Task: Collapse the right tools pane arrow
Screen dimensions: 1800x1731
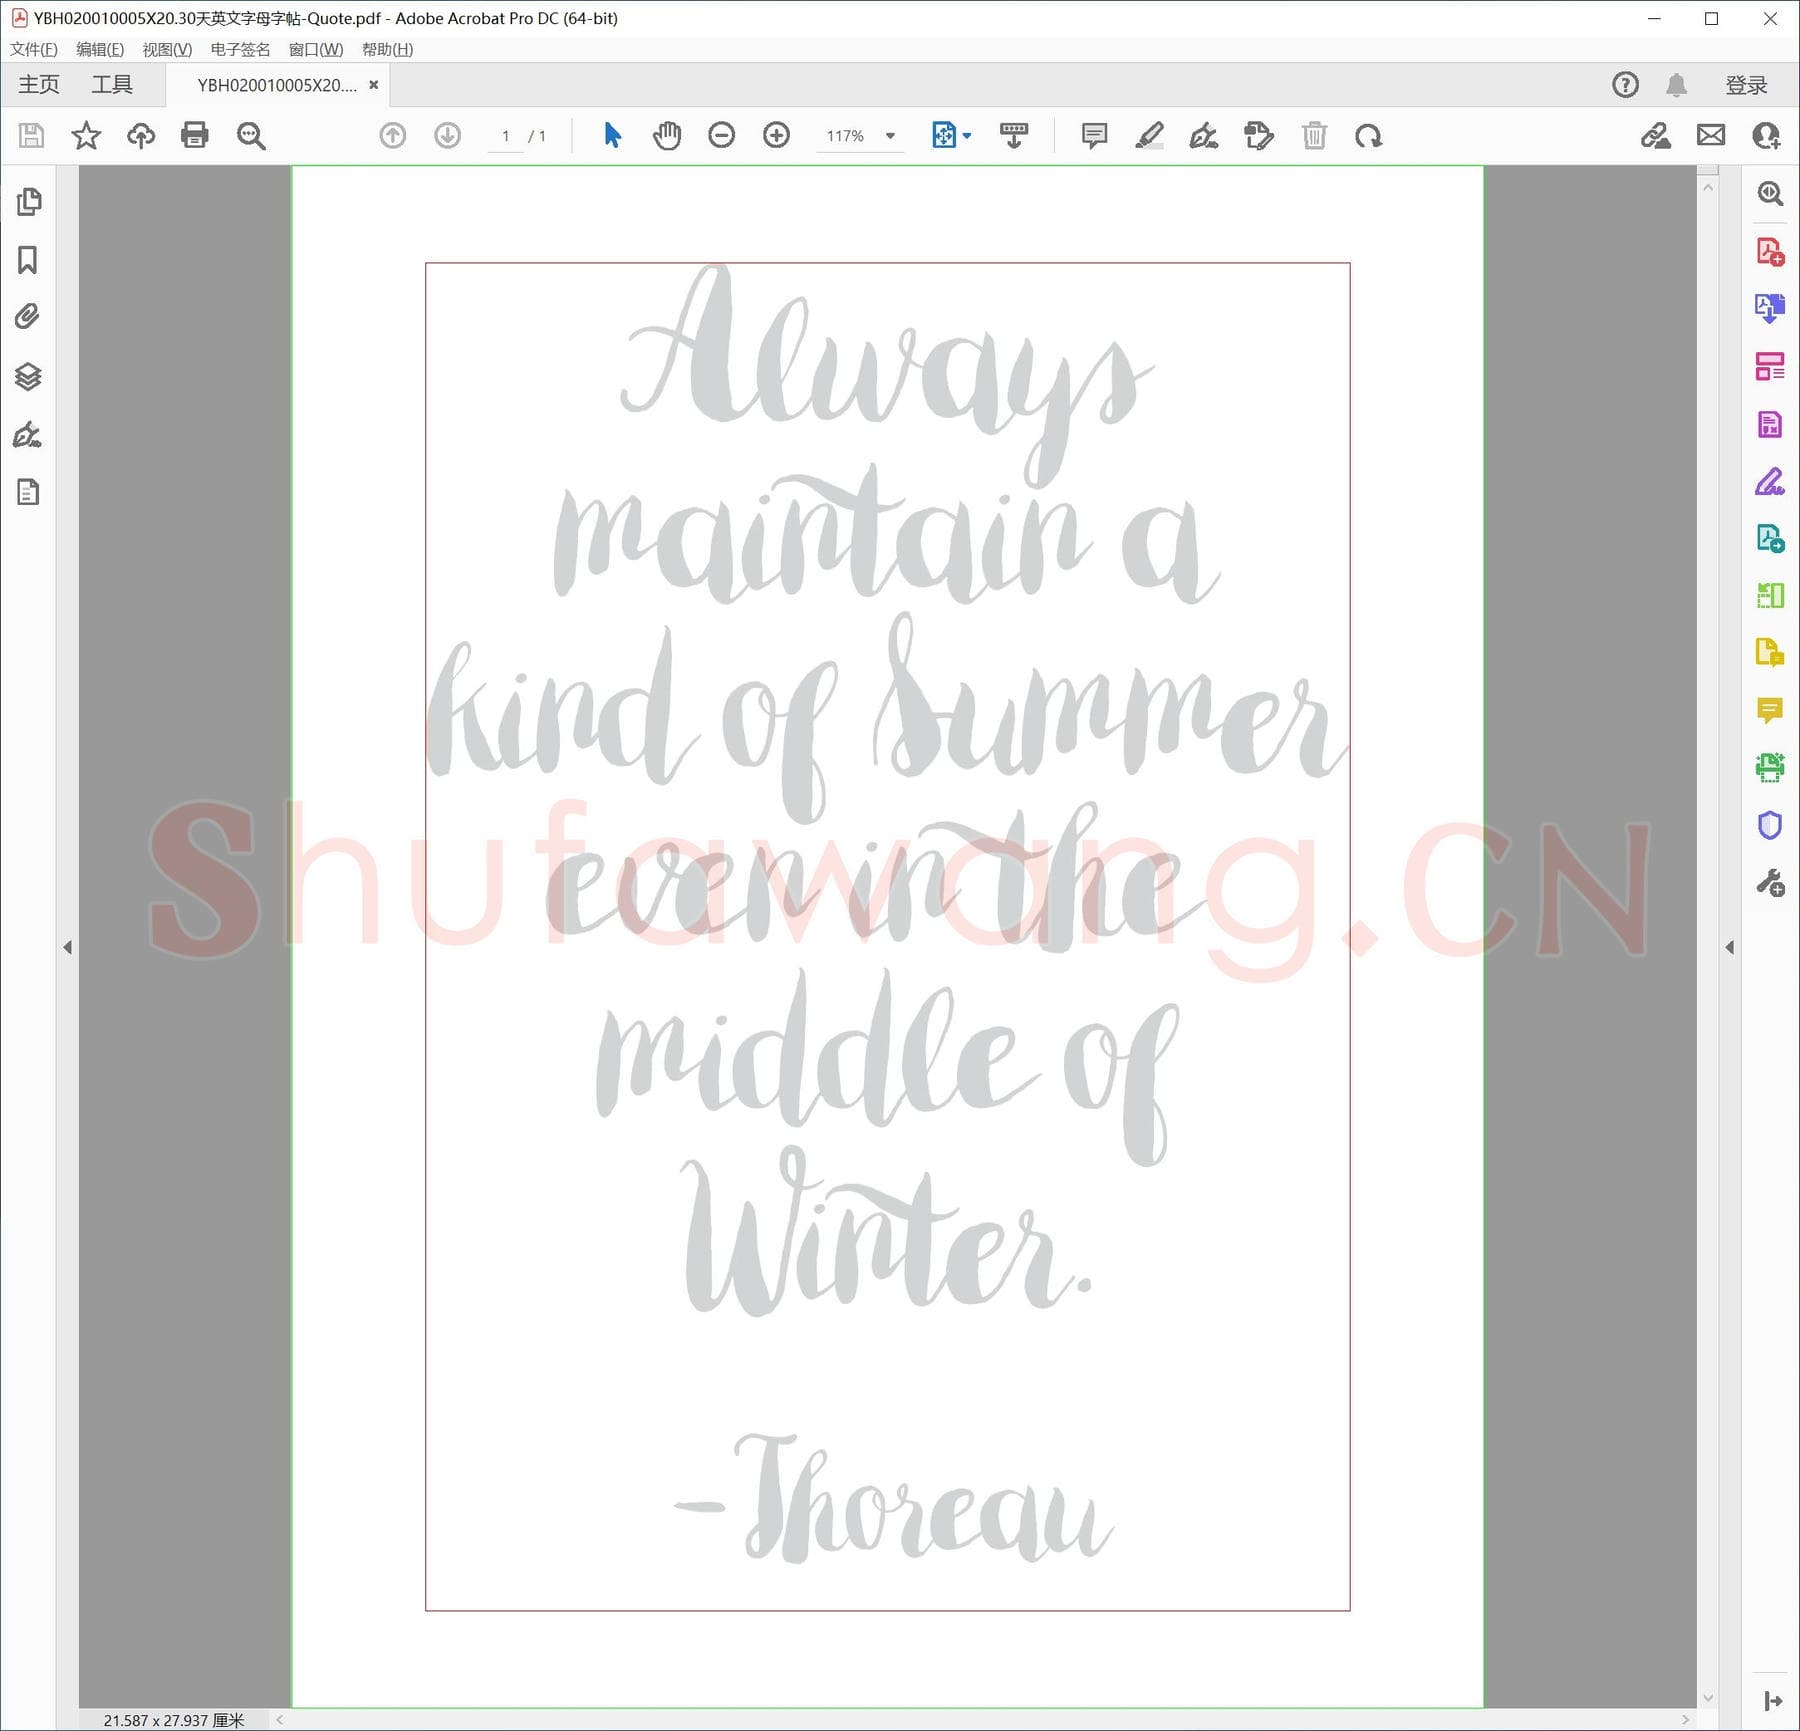Action: click(1730, 947)
